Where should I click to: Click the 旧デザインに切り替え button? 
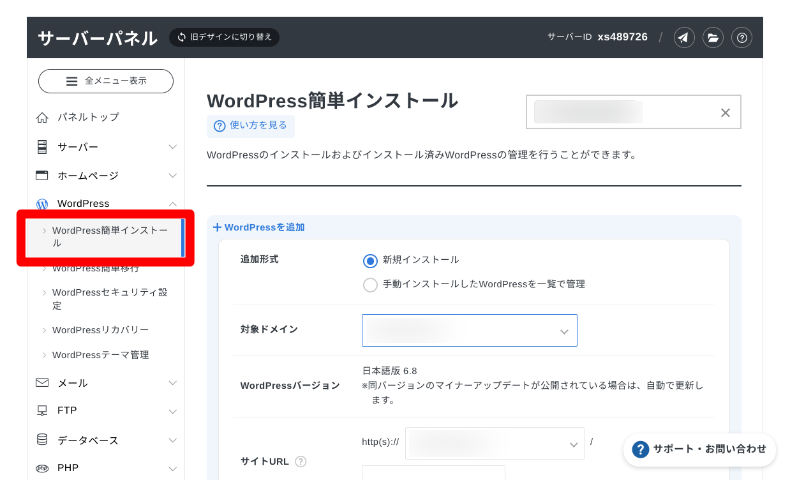tap(224, 37)
